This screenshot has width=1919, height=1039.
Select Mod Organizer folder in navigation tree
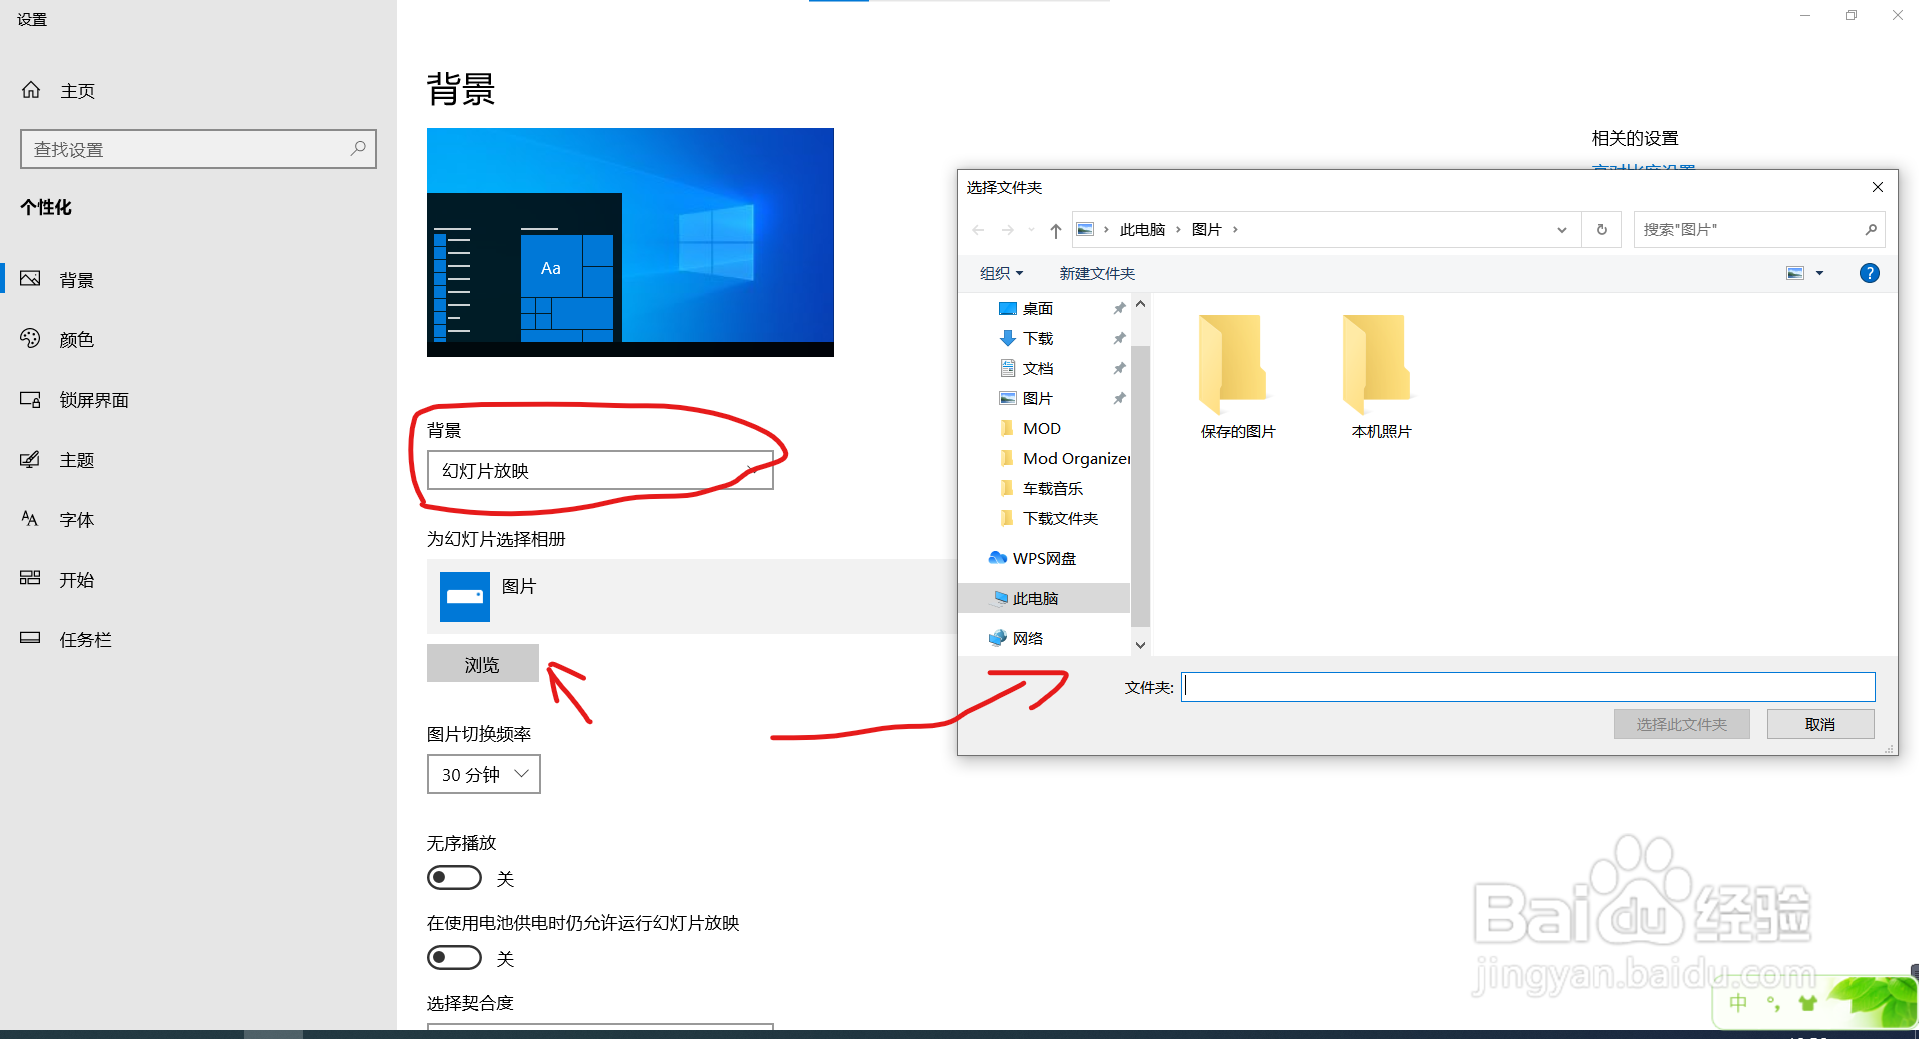pyautogui.click(x=1064, y=458)
